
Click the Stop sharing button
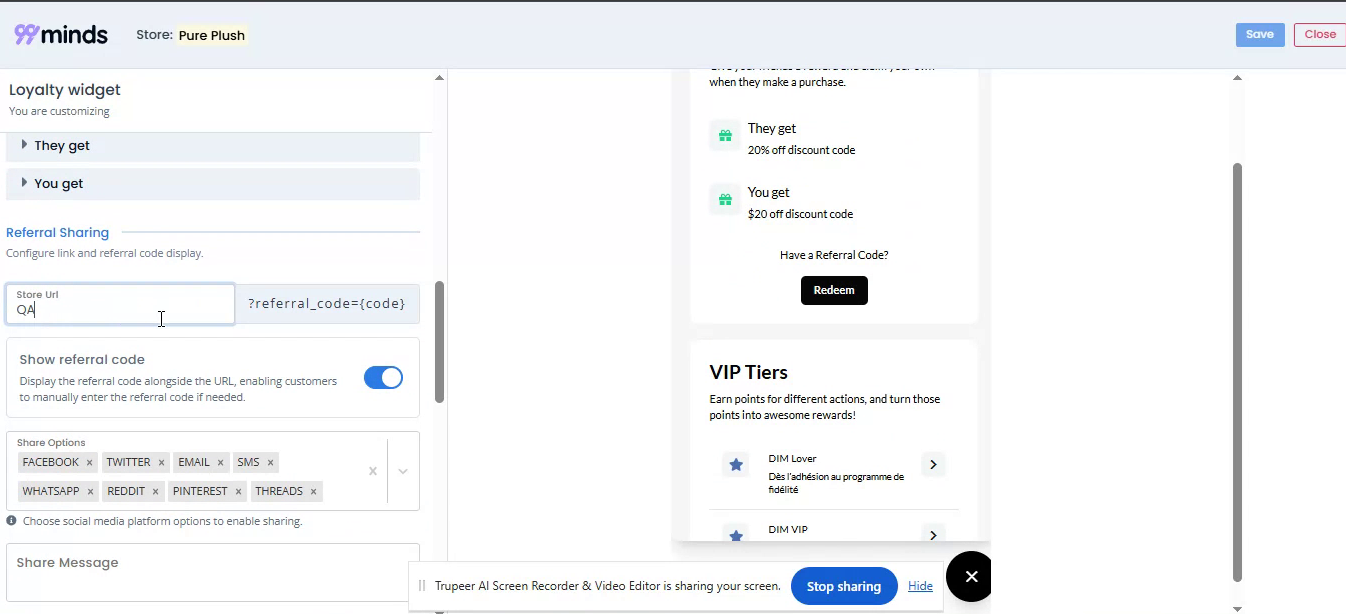(844, 586)
